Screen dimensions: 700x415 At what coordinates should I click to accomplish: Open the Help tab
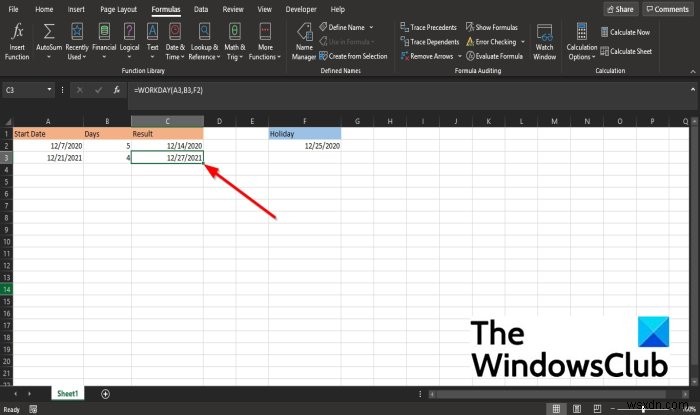pos(338,9)
